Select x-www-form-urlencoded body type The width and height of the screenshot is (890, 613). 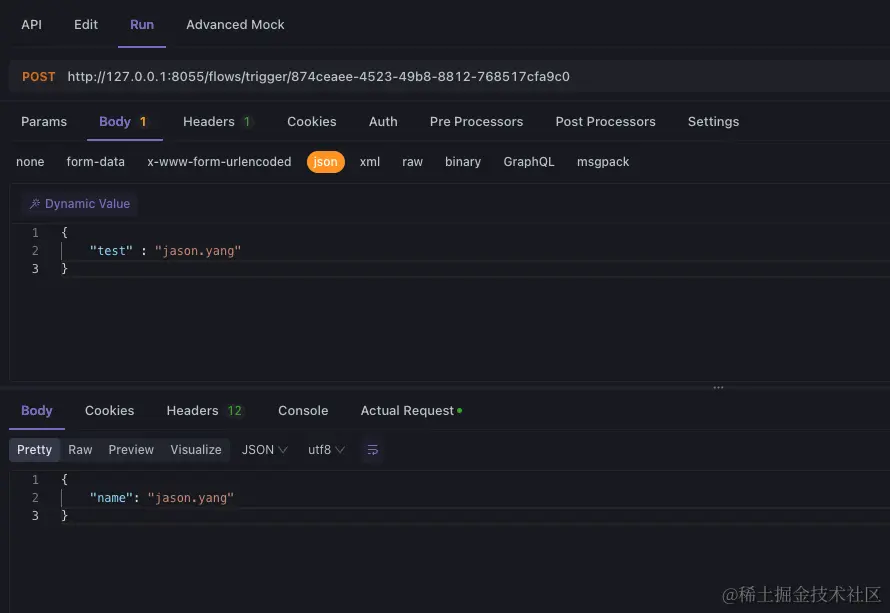point(219,162)
